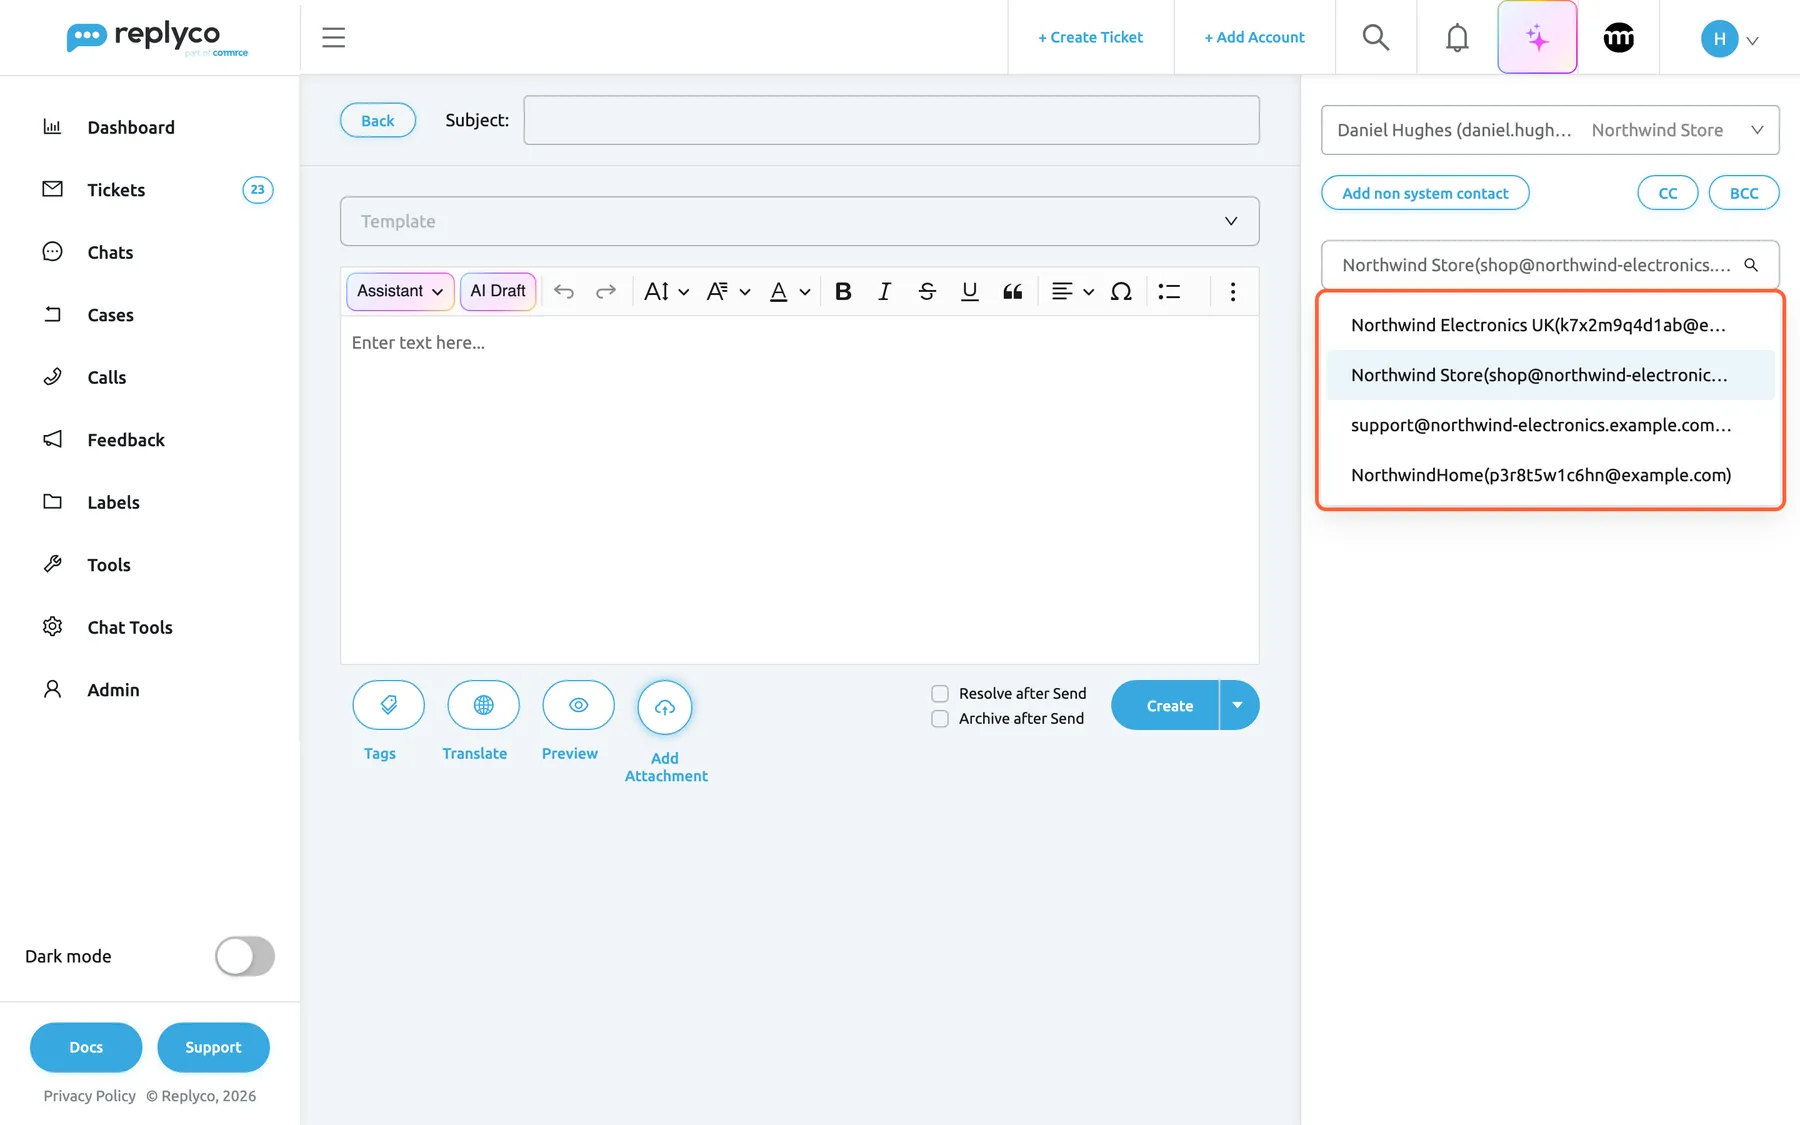Open the user profile H menu

(1729, 39)
